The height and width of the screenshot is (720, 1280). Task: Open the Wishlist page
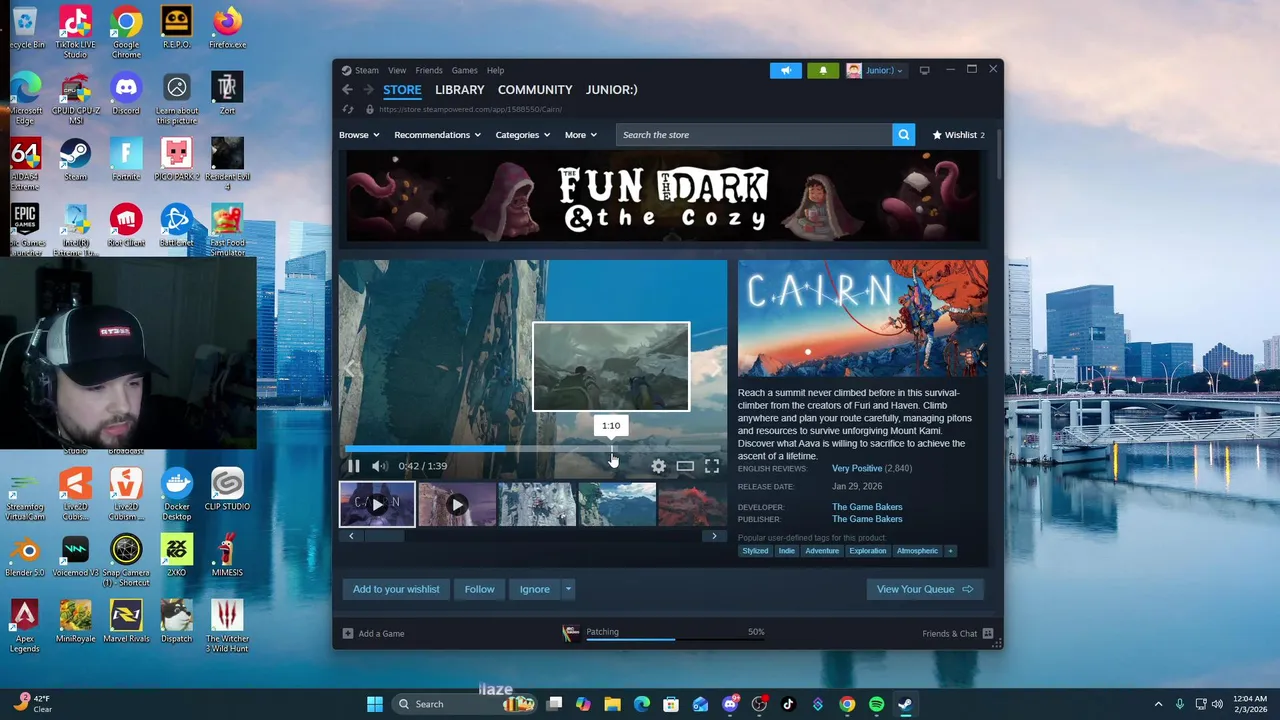coord(958,135)
